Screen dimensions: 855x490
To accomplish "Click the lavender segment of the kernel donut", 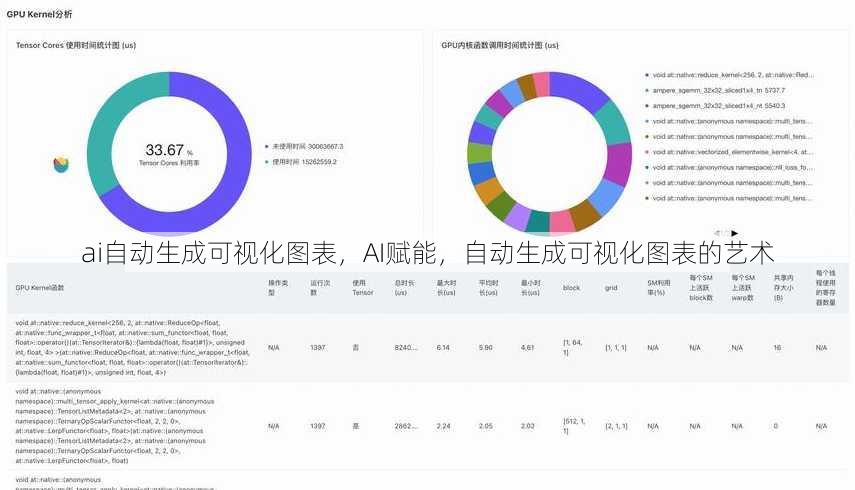I will click(518, 217).
